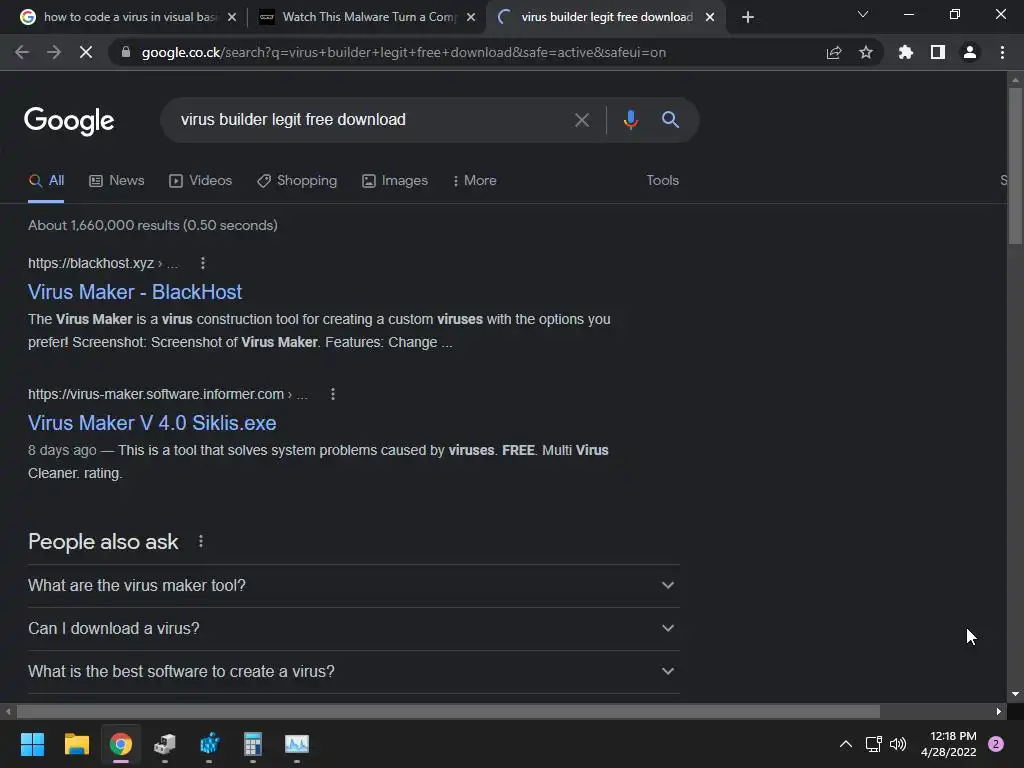Select the Images search filter

[x=395, y=181]
